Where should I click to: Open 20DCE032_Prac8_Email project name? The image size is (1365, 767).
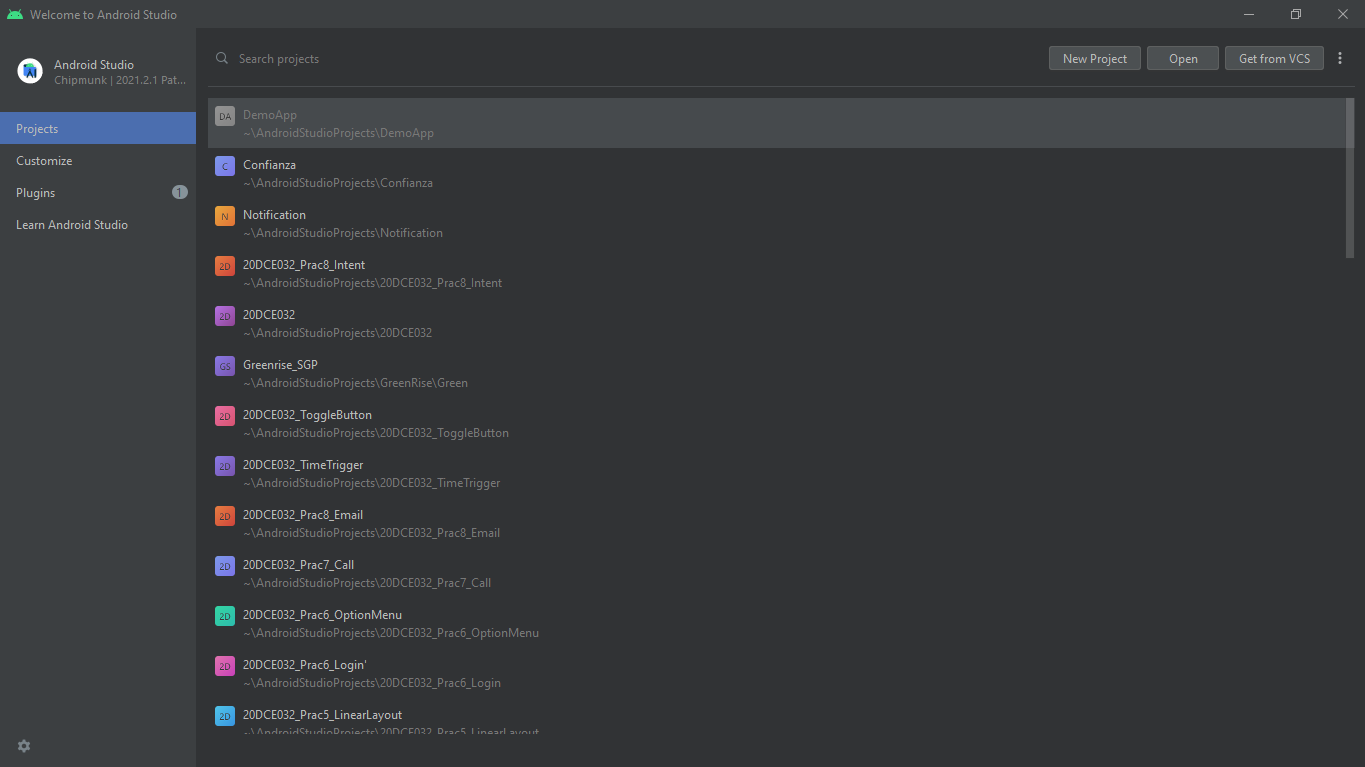303,515
